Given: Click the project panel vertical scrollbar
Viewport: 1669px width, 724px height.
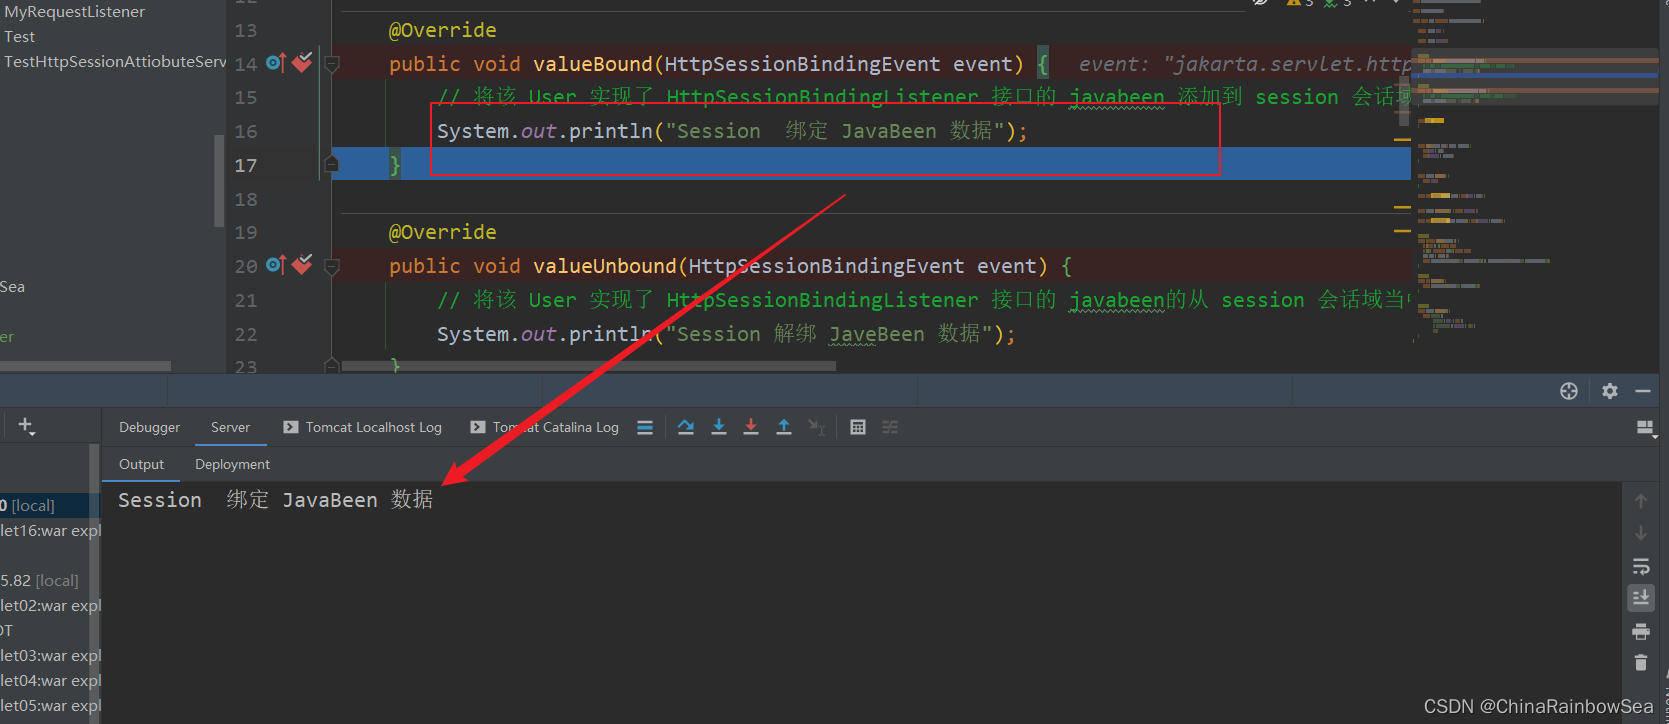Looking at the screenshot, I should pyautogui.click(x=219, y=180).
